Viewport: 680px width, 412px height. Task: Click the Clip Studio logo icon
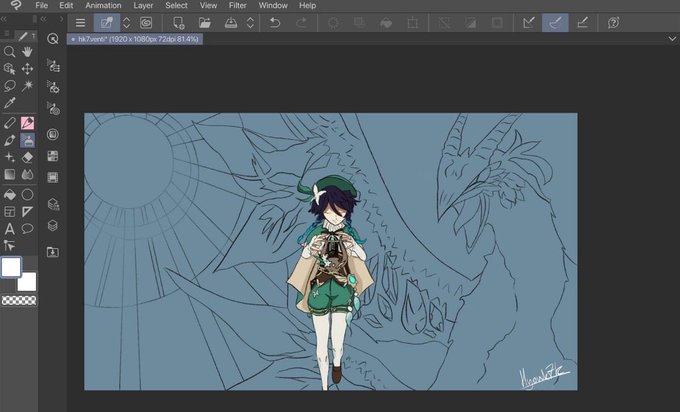tap(16, 5)
